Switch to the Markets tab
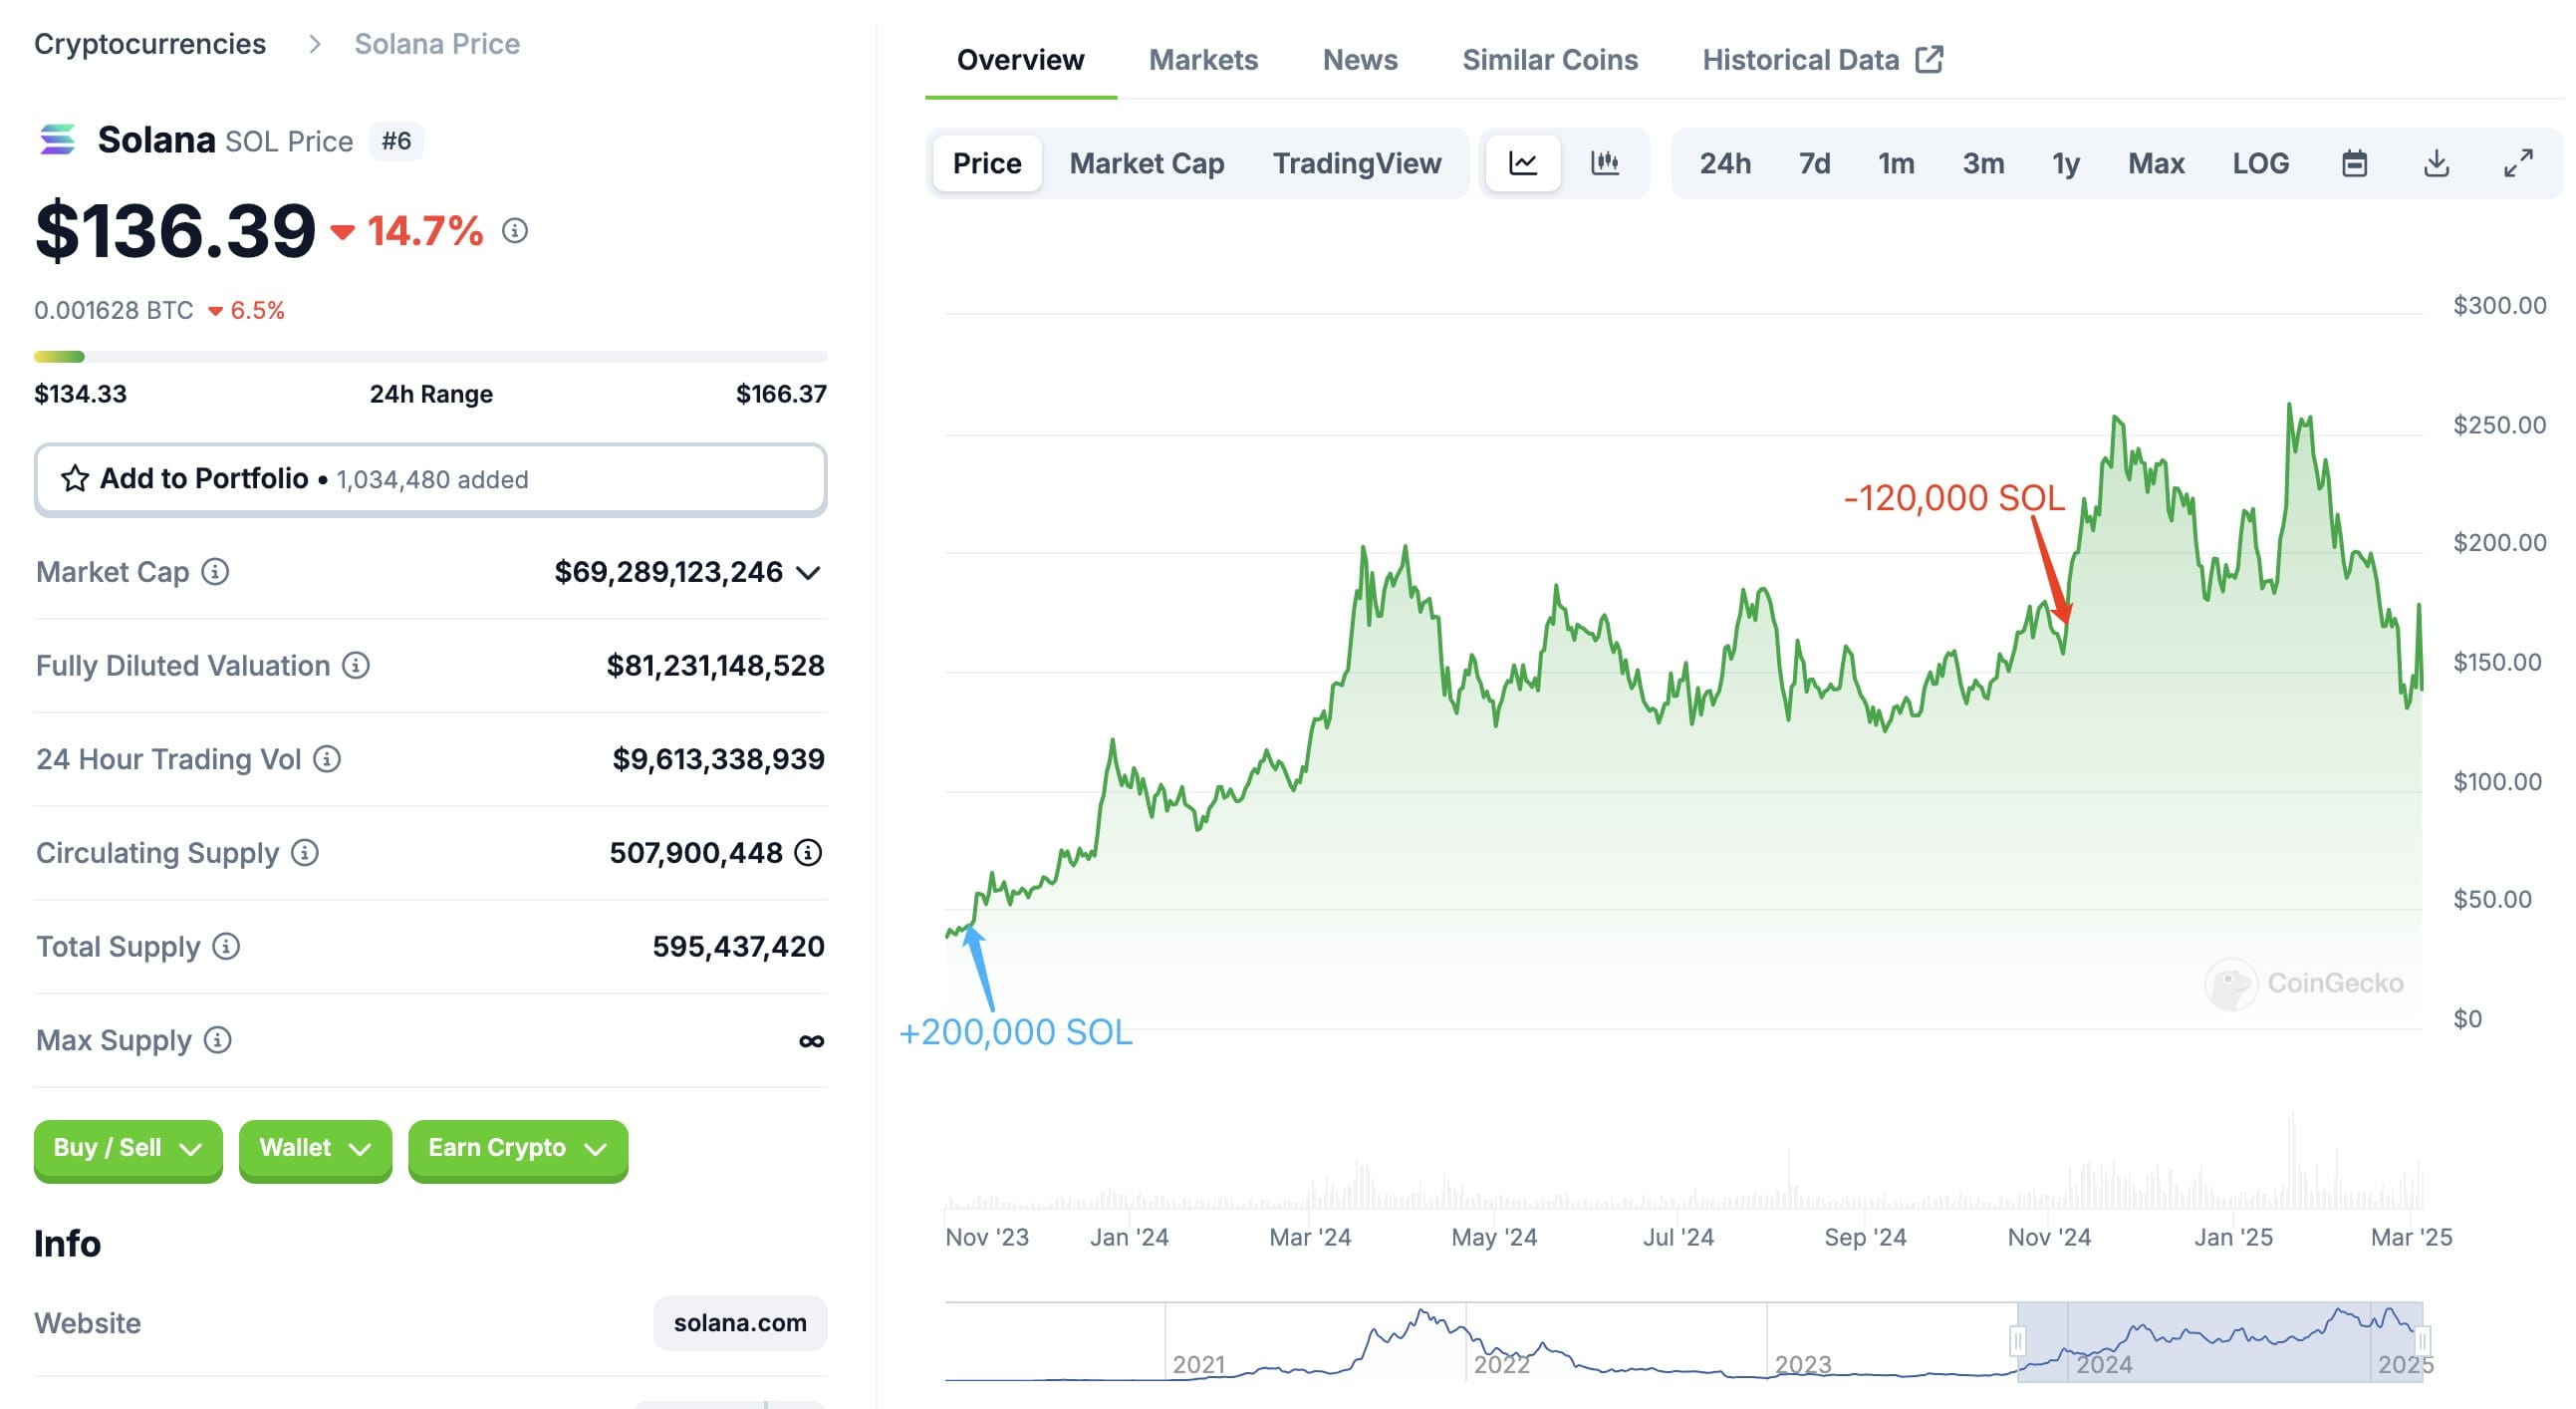This screenshot has width=2576, height=1409. [x=1203, y=60]
